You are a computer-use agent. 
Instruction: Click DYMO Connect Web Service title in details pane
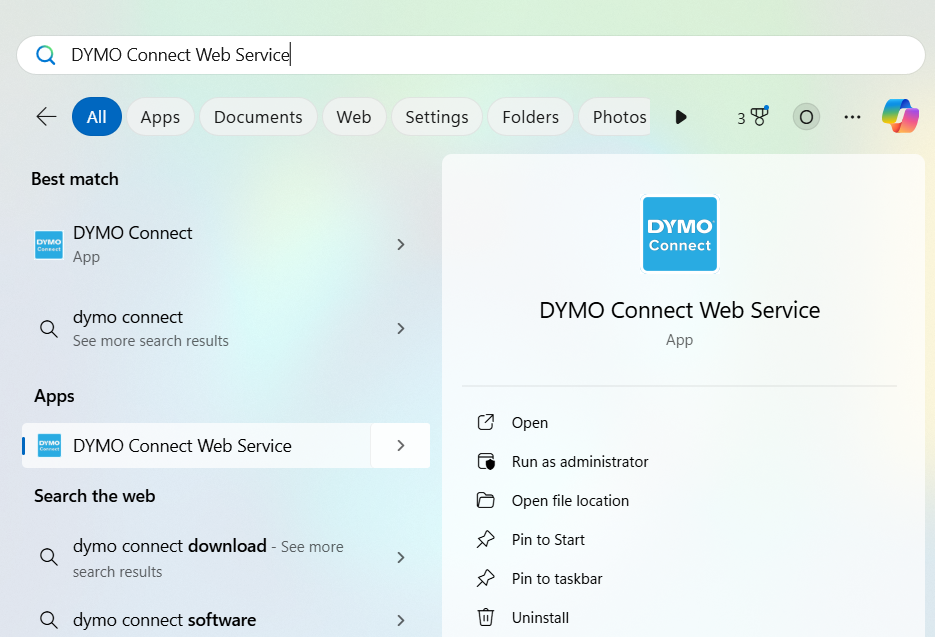(680, 310)
